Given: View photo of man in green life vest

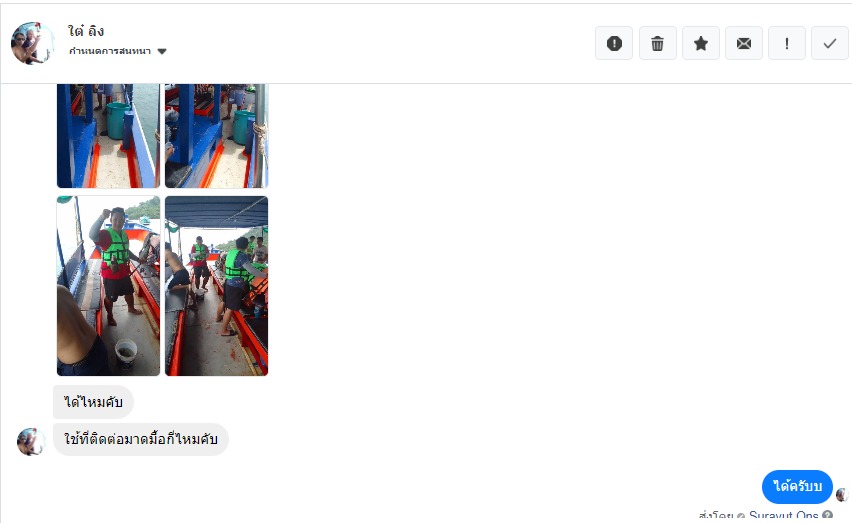Looking at the screenshot, I should [x=108, y=286].
